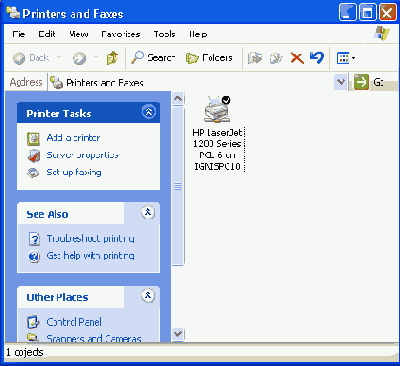The image size is (400, 366).
Task: Open Scanners and Cameras link
Action: [x=94, y=338]
